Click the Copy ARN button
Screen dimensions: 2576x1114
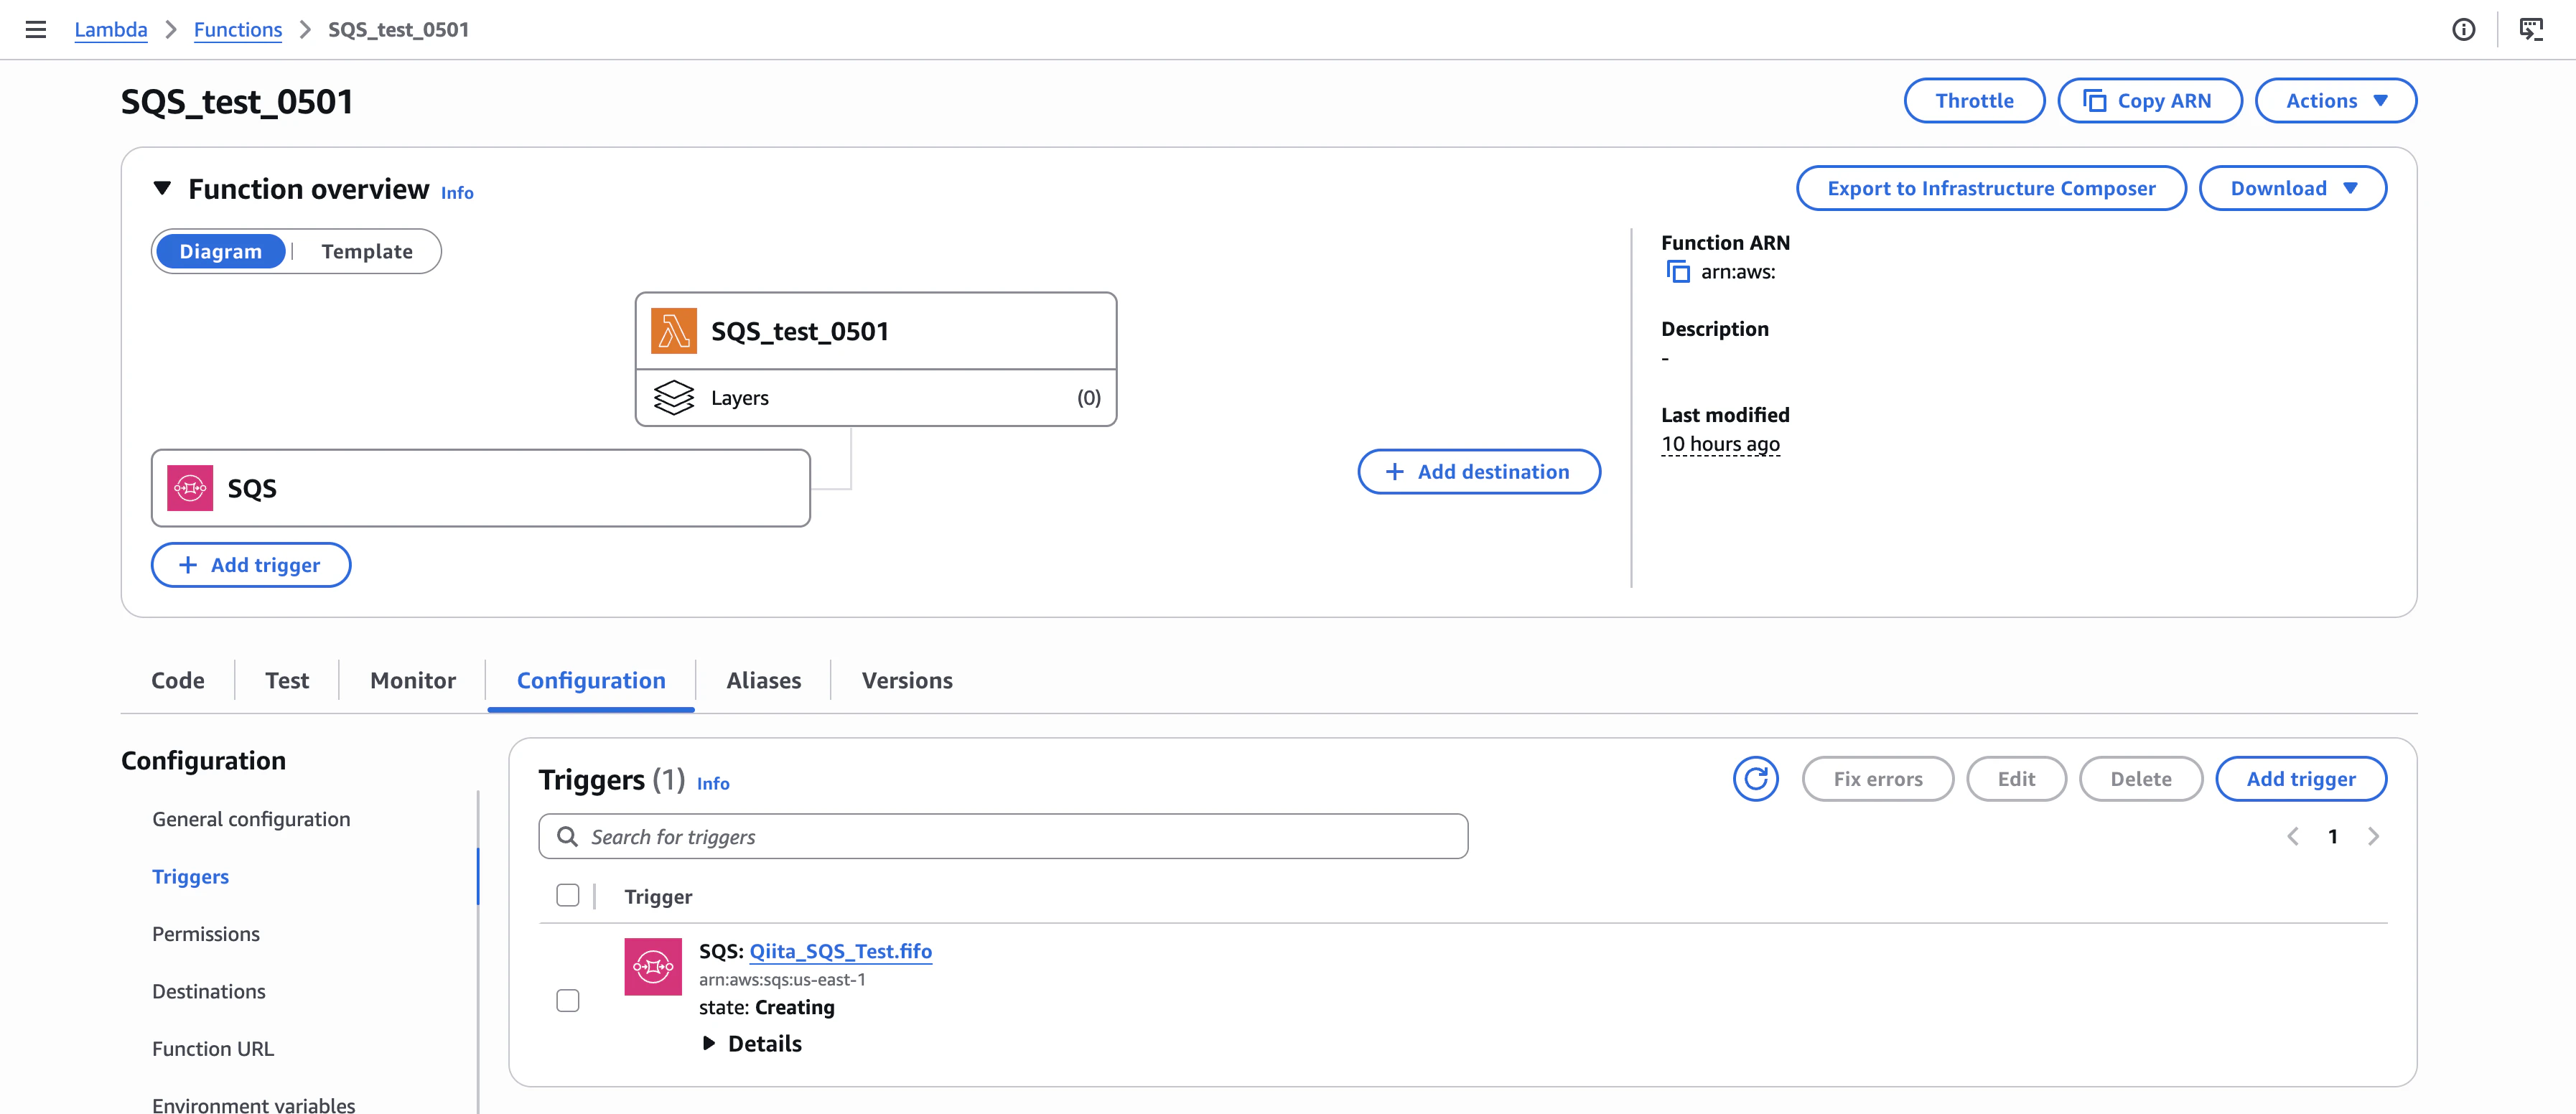pyautogui.click(x=2149, y=101)
